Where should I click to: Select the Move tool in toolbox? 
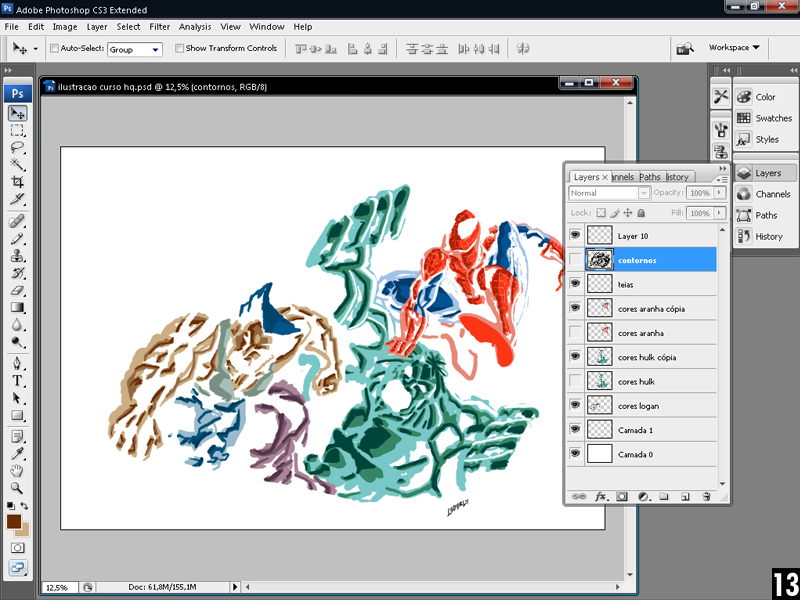[18, 114]
